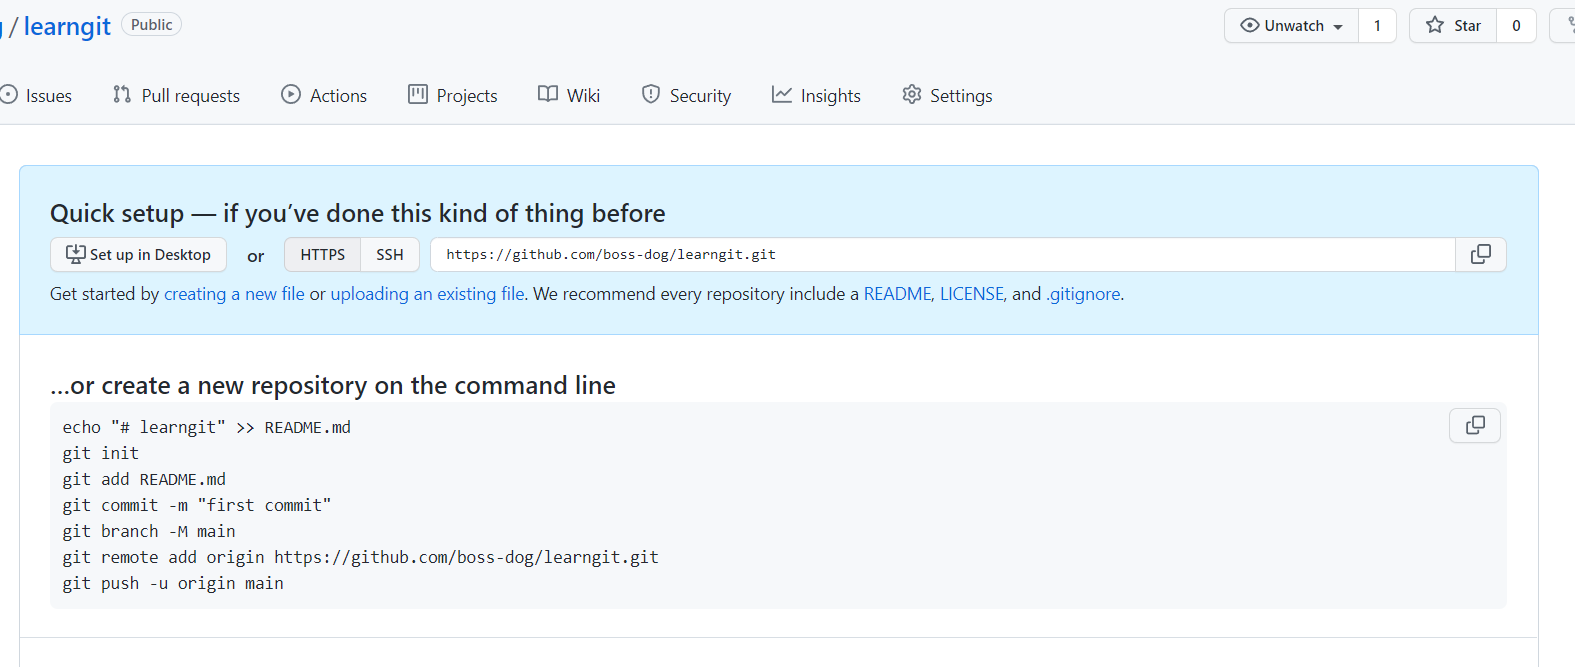
Task: Click the 'git add README.md' command
Action: (144, 479)
